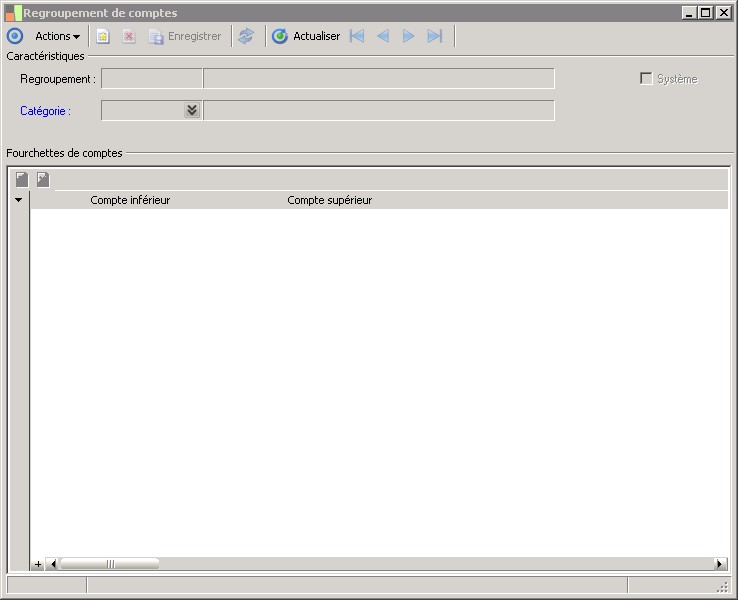Click the Catégorie blue label link
This screenshot has height=600, width=738.
45,111
